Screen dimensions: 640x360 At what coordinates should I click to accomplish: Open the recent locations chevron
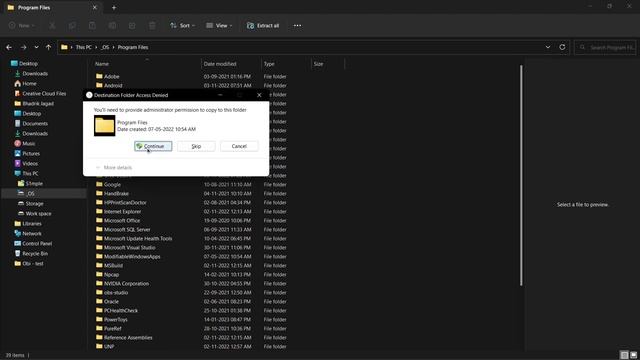(36, 47)
